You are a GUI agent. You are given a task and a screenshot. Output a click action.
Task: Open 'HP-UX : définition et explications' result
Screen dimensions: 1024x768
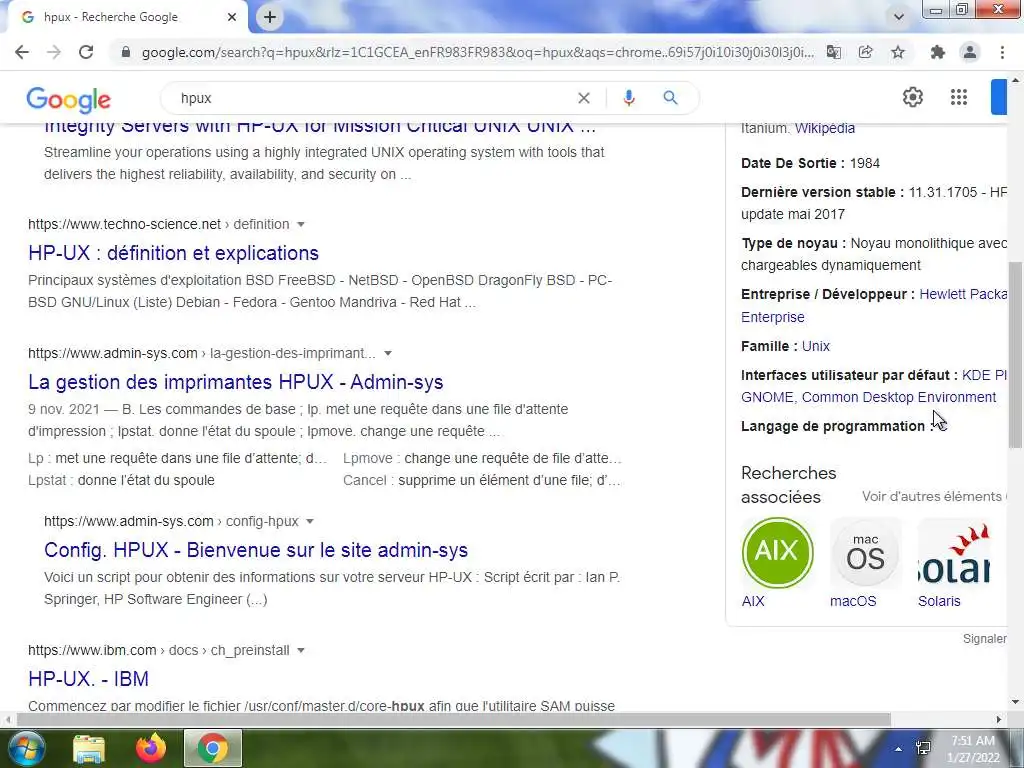173,253
